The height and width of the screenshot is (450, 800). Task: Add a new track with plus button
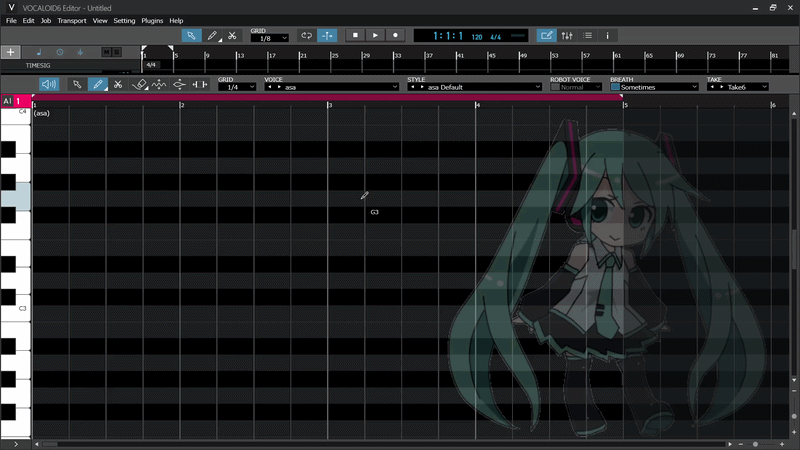point(10,52)
